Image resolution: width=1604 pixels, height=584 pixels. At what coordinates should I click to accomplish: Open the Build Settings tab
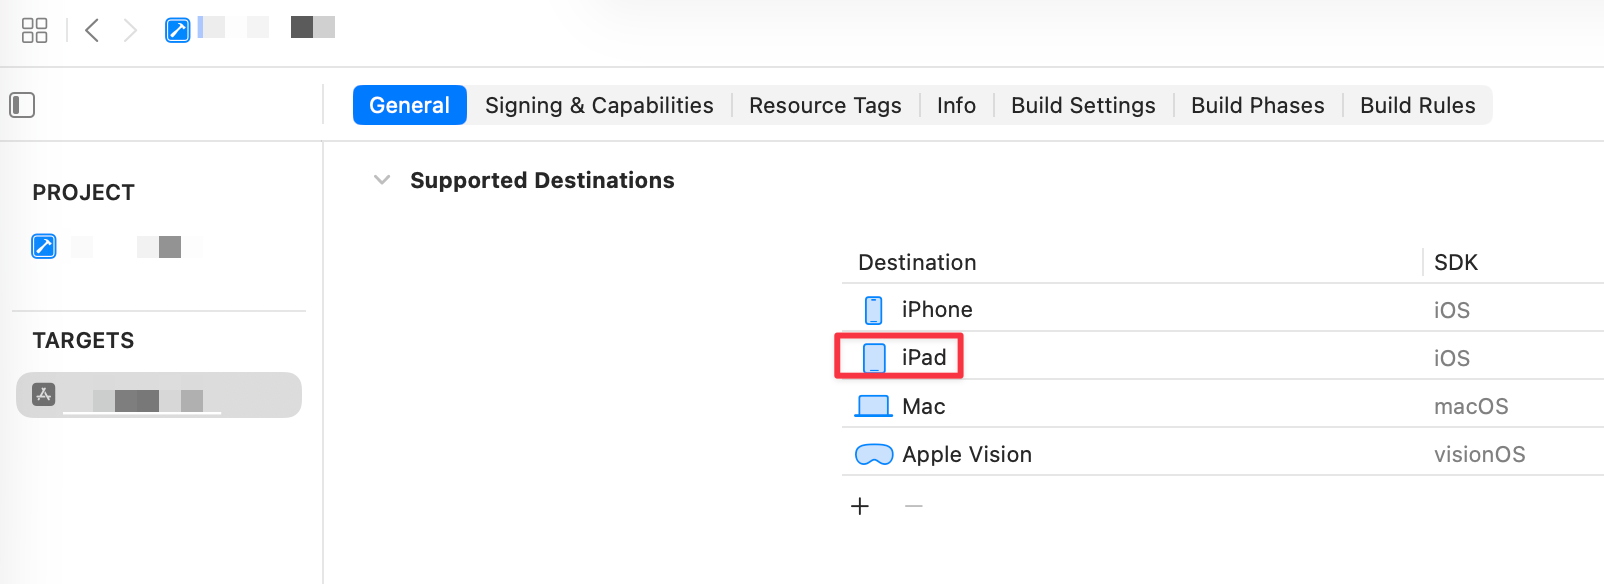pos(1082,104)
